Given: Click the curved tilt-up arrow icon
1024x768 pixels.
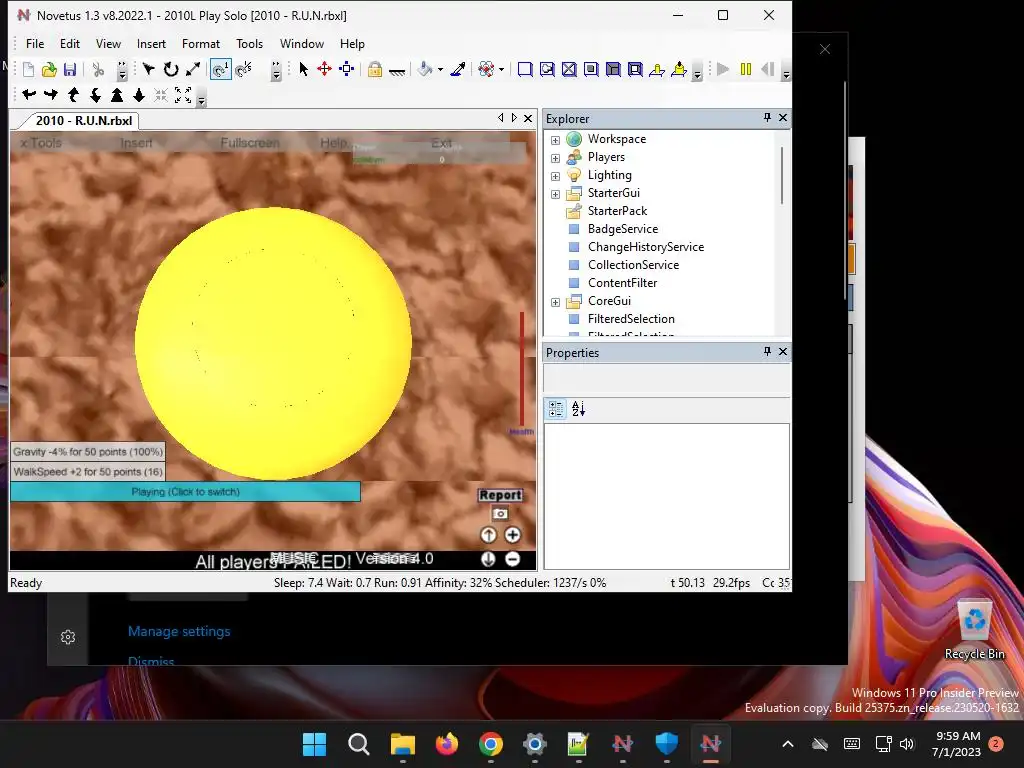Looking at the screenshot, I should click(x=73, y=95).
